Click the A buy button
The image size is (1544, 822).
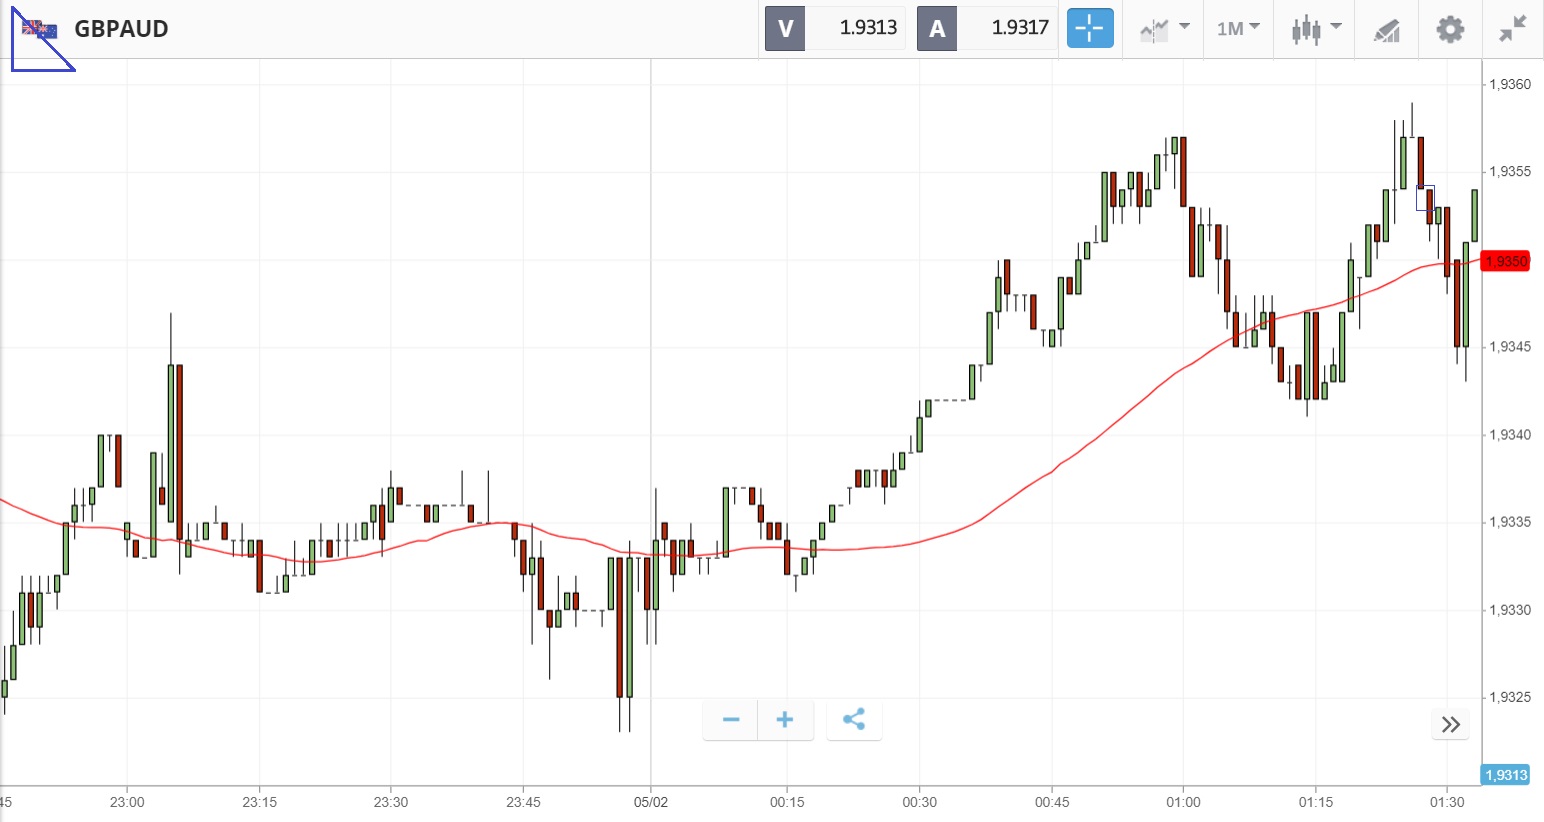(937, 28)
